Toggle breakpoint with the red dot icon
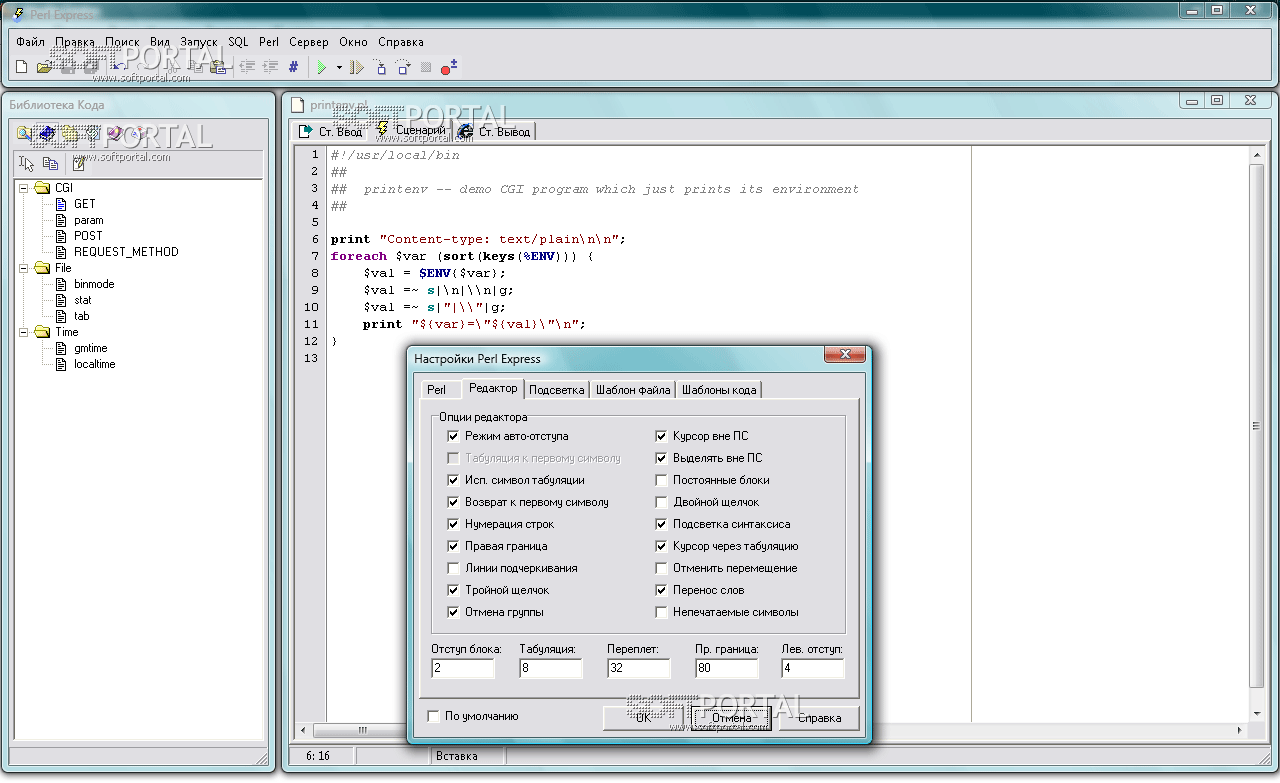 [x=448, y=67]
